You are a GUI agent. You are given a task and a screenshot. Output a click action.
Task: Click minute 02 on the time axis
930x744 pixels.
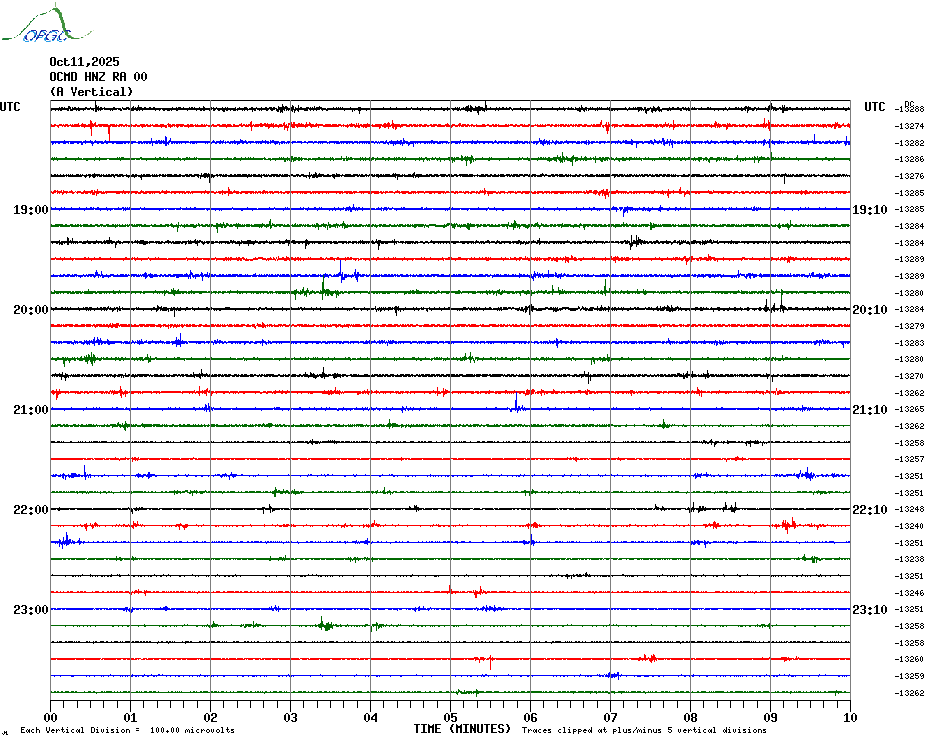(x=211, y=717)
